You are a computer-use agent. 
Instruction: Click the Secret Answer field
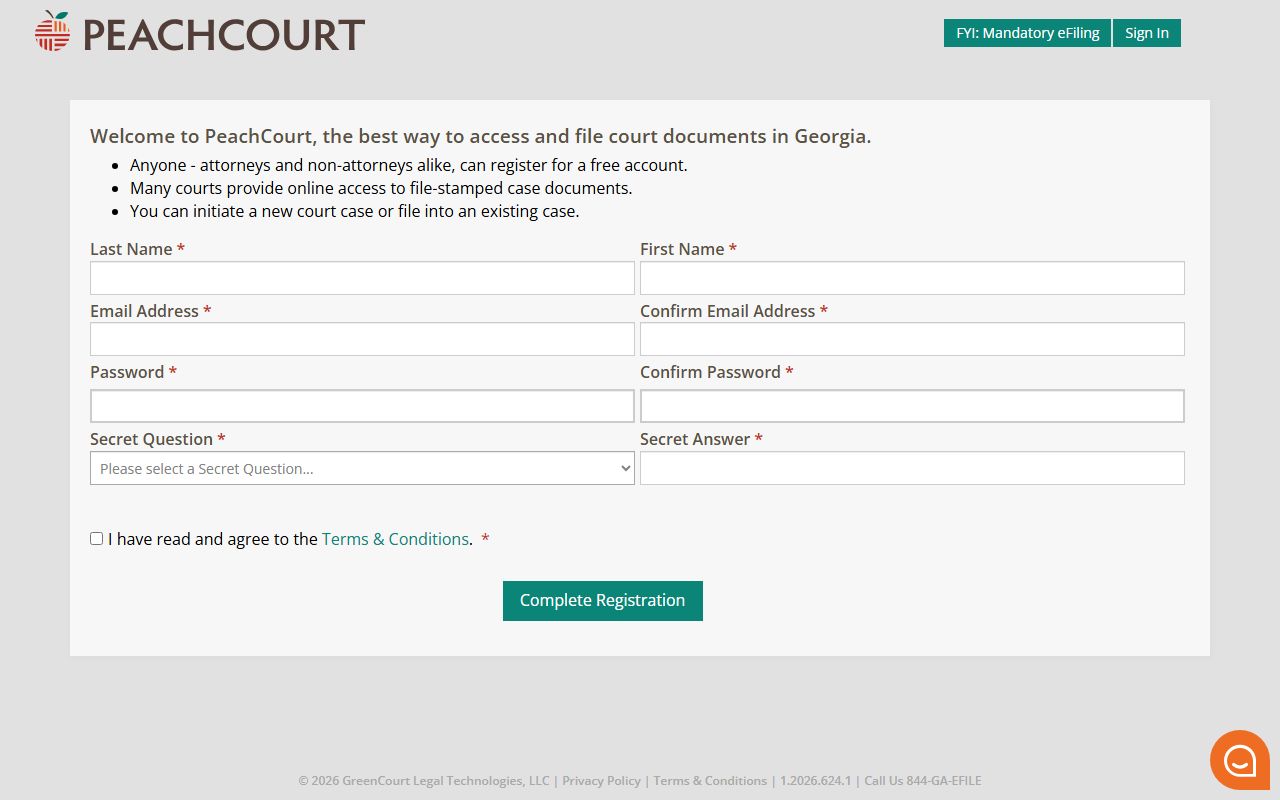click(912, 468)
